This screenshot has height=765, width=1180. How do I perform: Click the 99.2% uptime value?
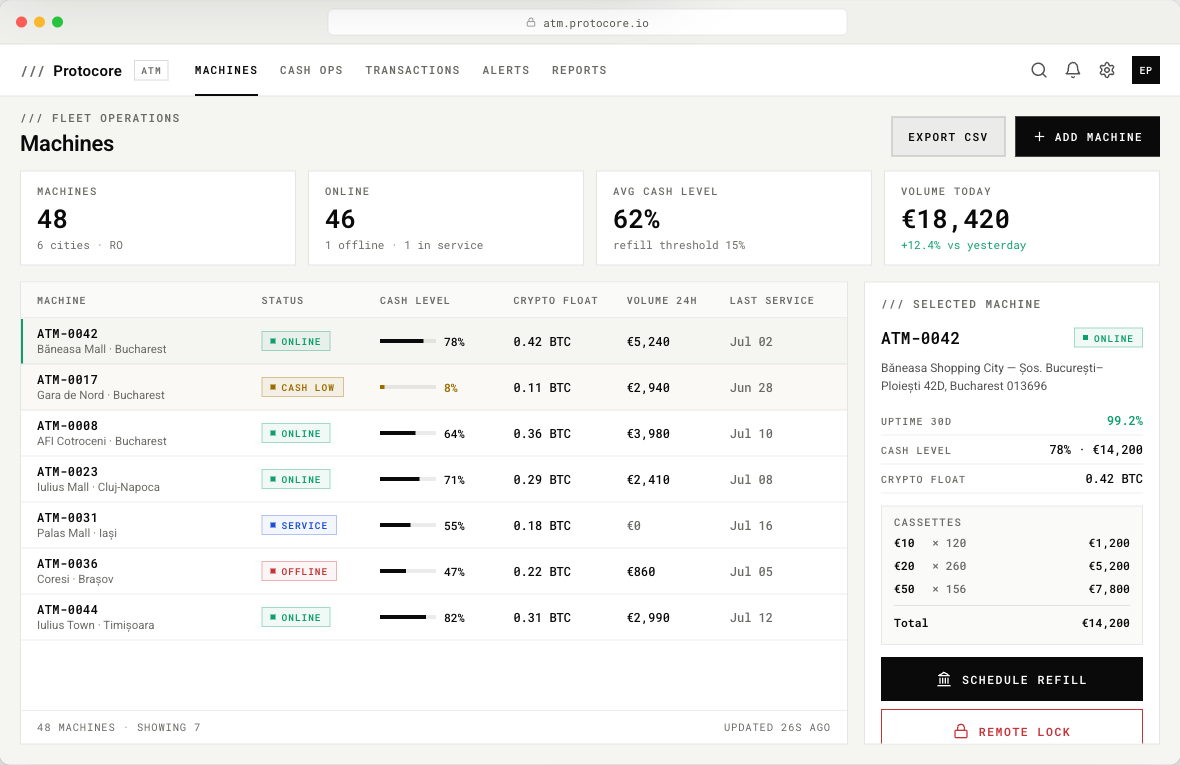click(x=1124, y=420)
